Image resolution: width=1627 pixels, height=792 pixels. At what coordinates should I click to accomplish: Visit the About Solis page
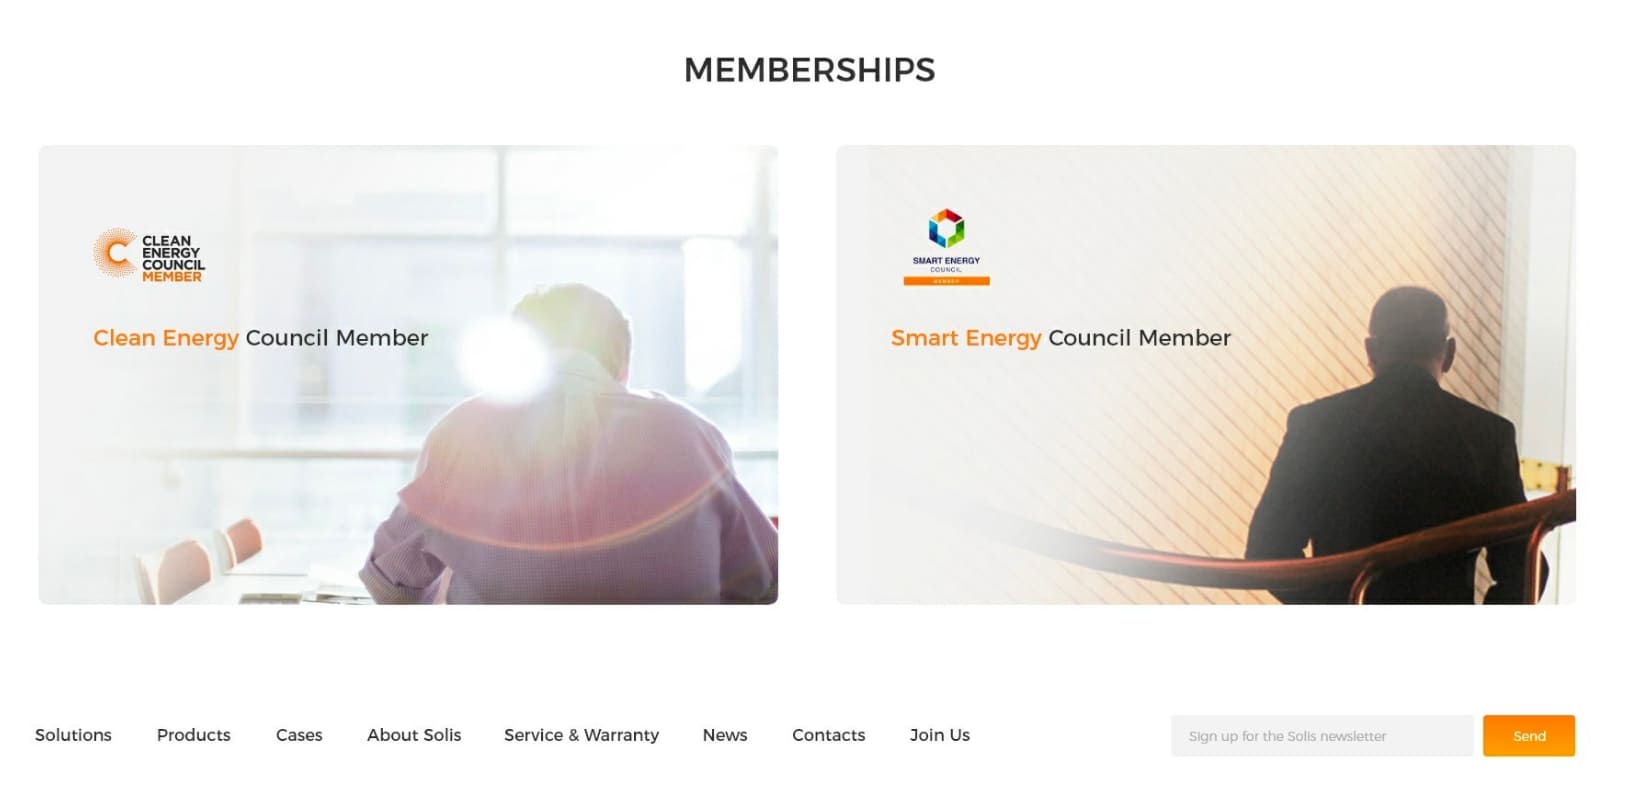[x=414, y=735]
